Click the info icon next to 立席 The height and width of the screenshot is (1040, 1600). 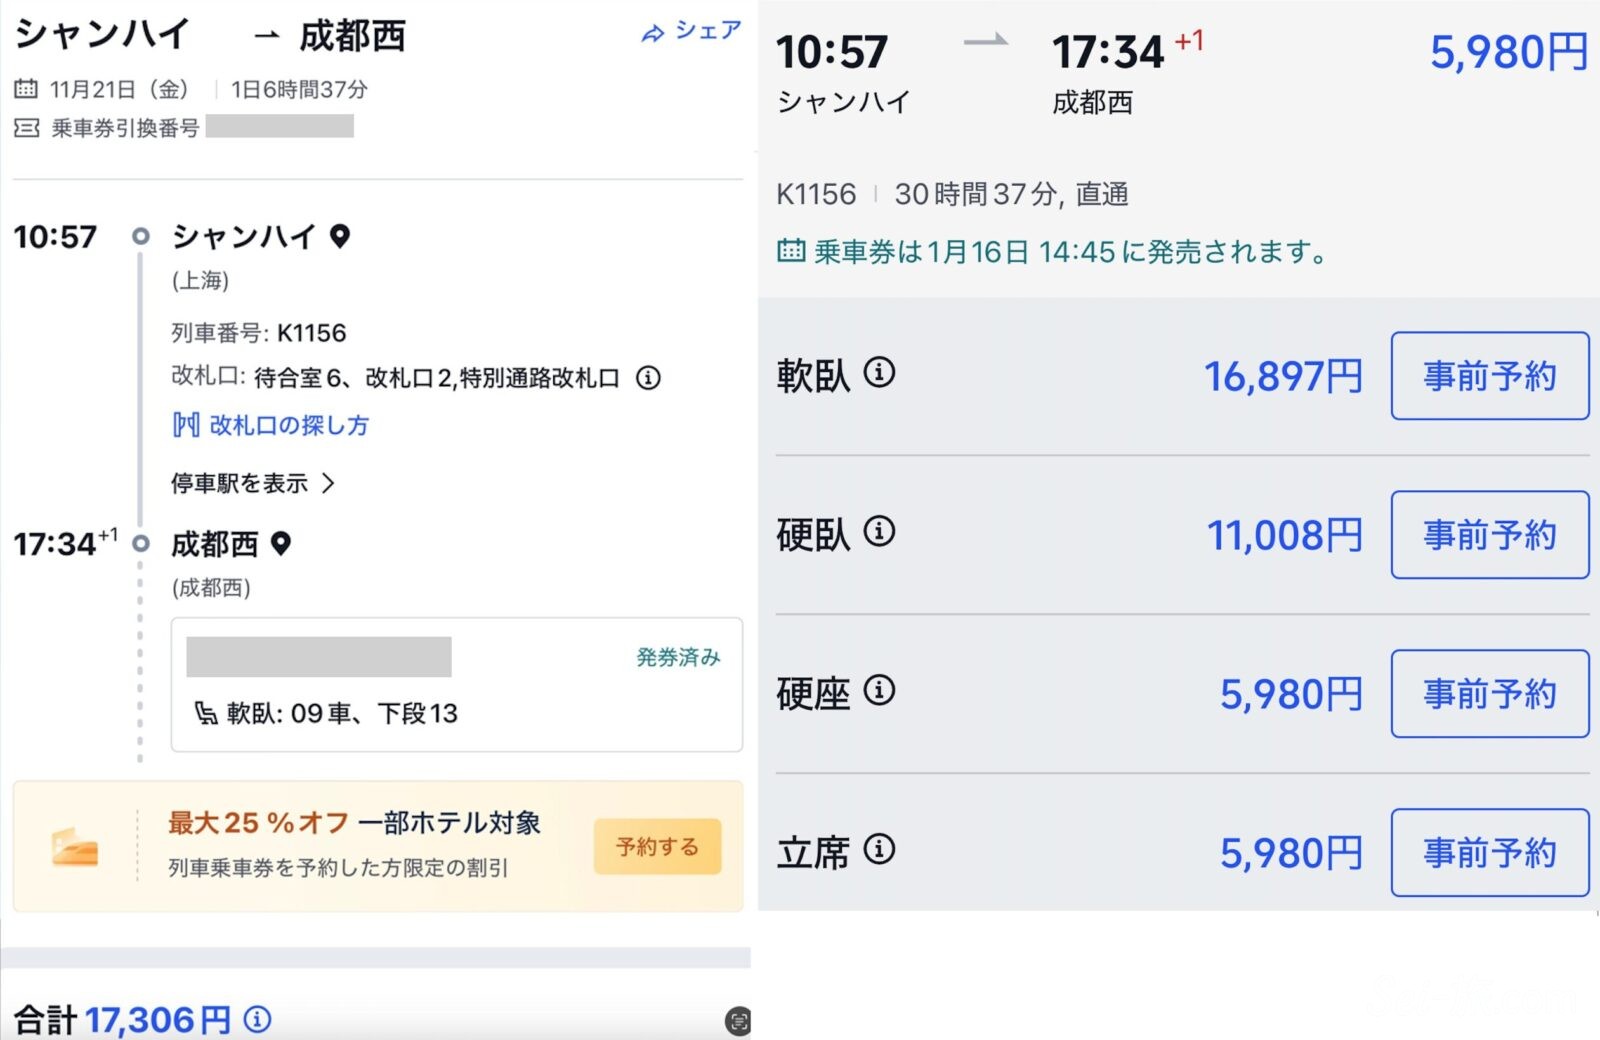click(x=879, y=849)
